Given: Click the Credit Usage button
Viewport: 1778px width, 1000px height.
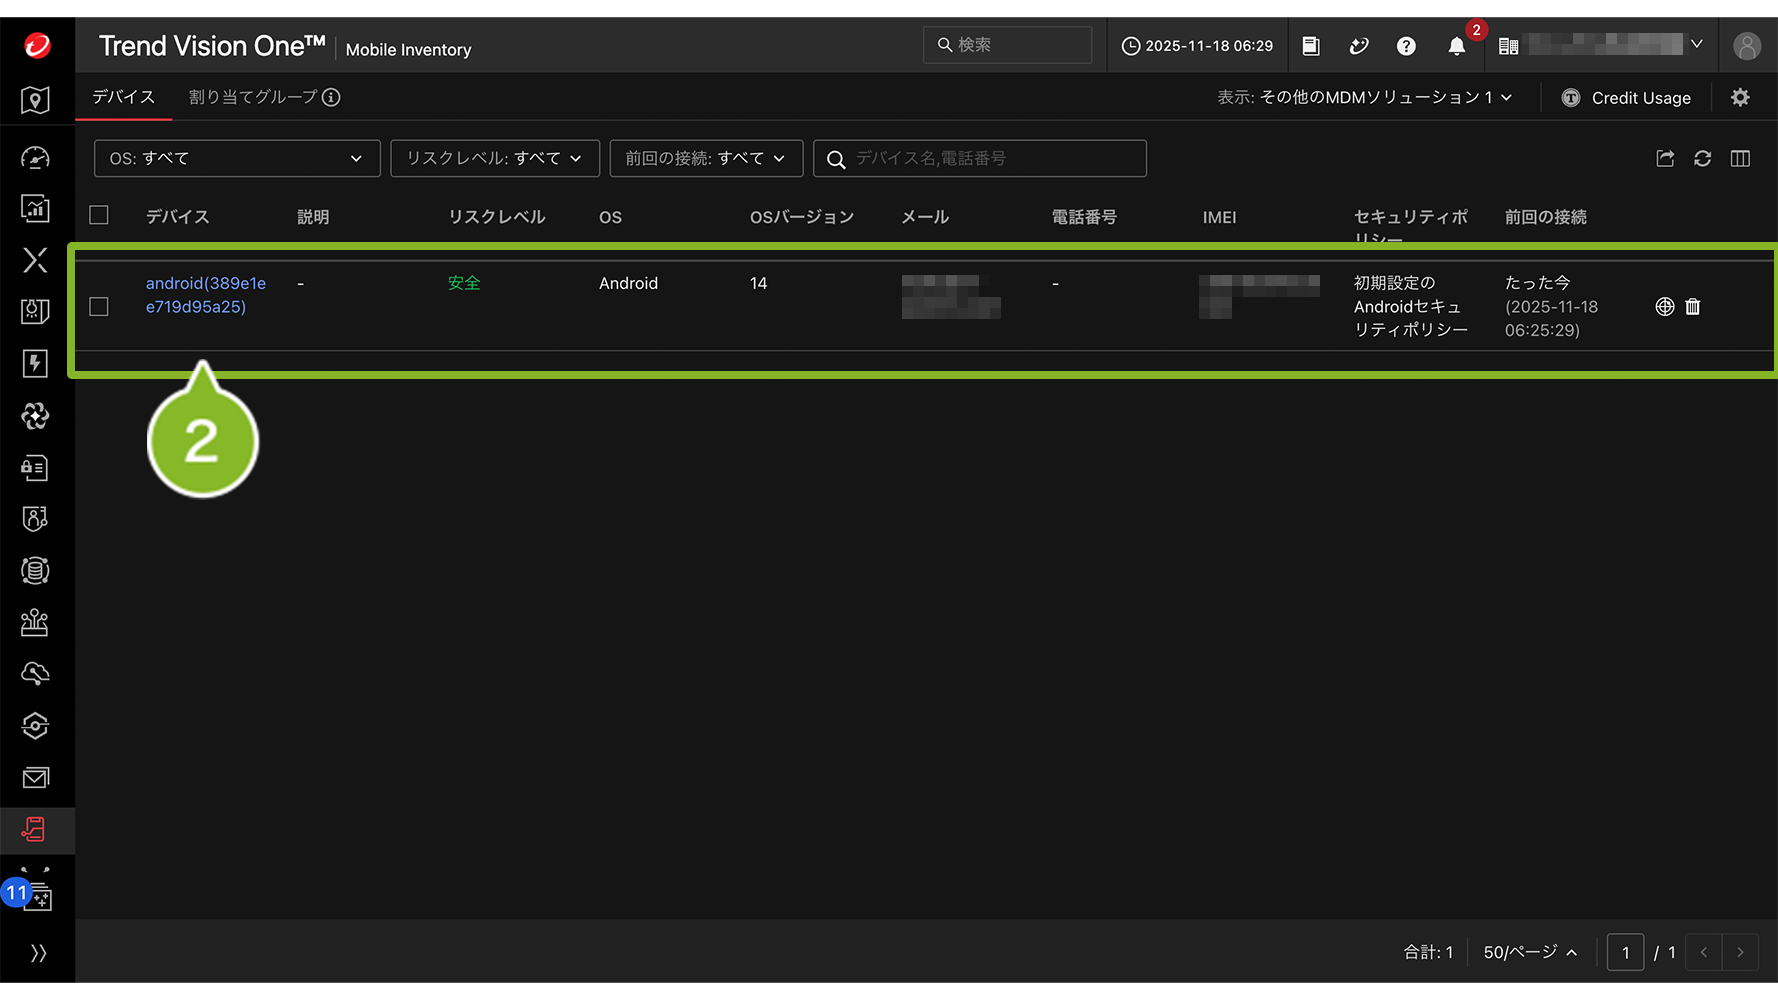Looking at the screenshot, I should click(x=1627, y=98).
